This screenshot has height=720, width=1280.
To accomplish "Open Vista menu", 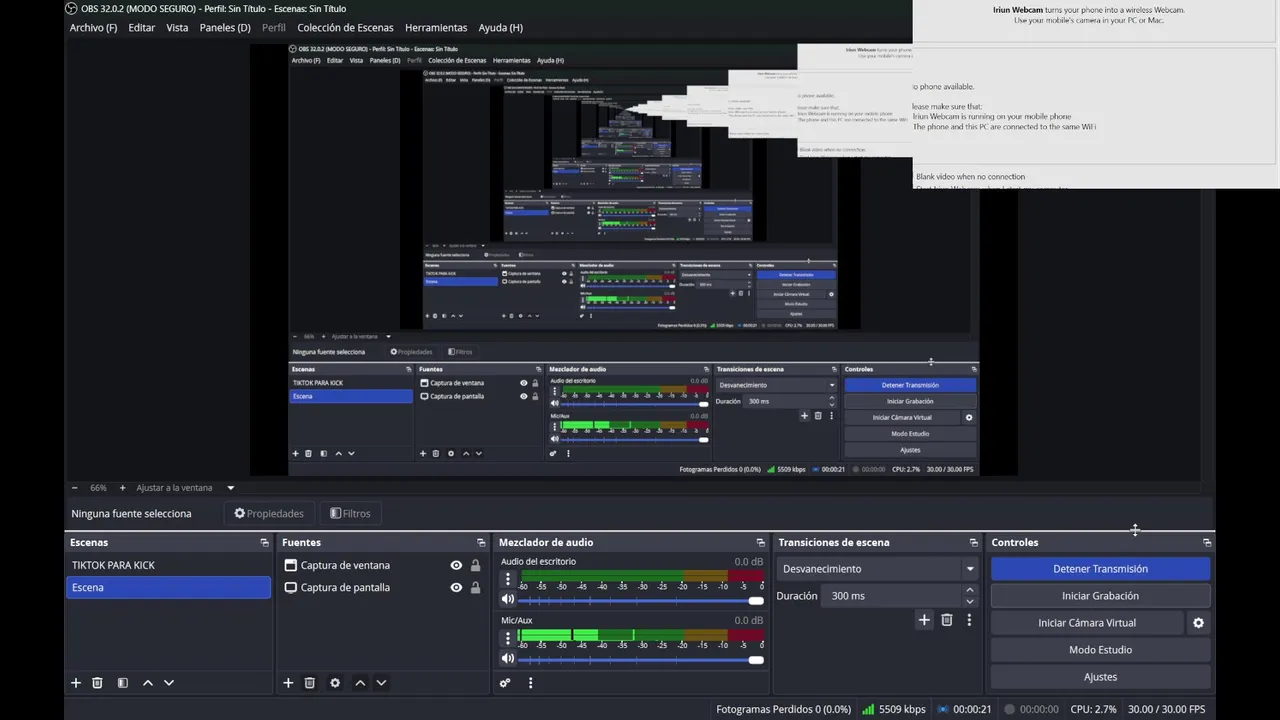I will click(177, 28).
